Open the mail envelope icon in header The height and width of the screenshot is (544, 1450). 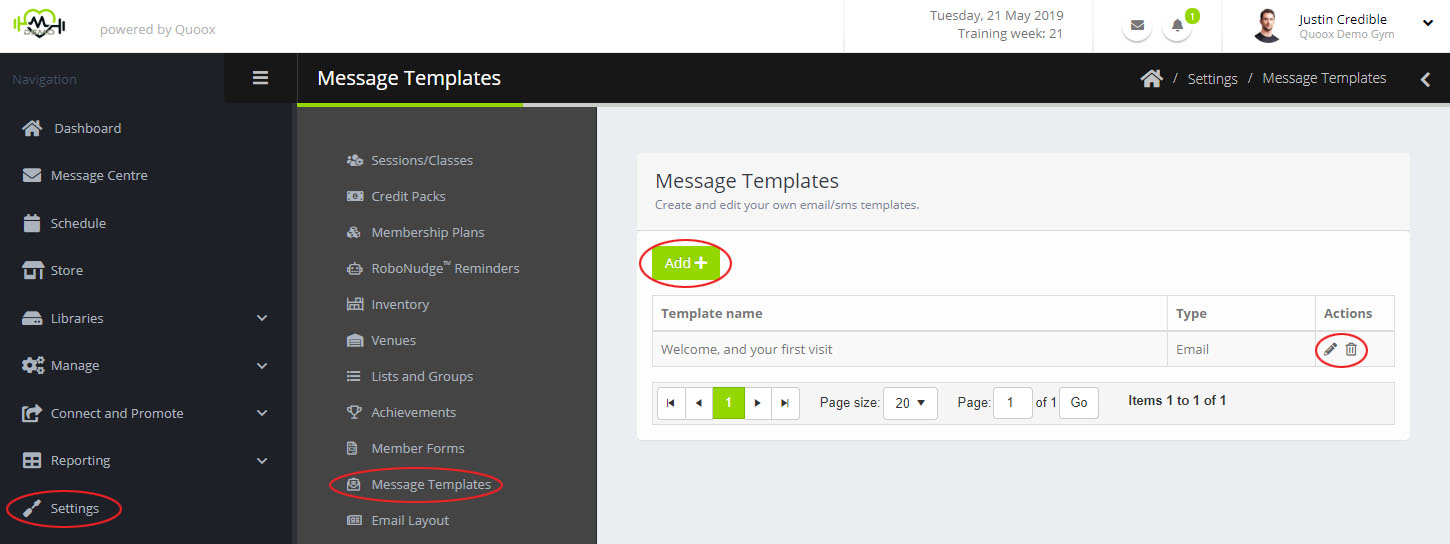click(1137, 26)
